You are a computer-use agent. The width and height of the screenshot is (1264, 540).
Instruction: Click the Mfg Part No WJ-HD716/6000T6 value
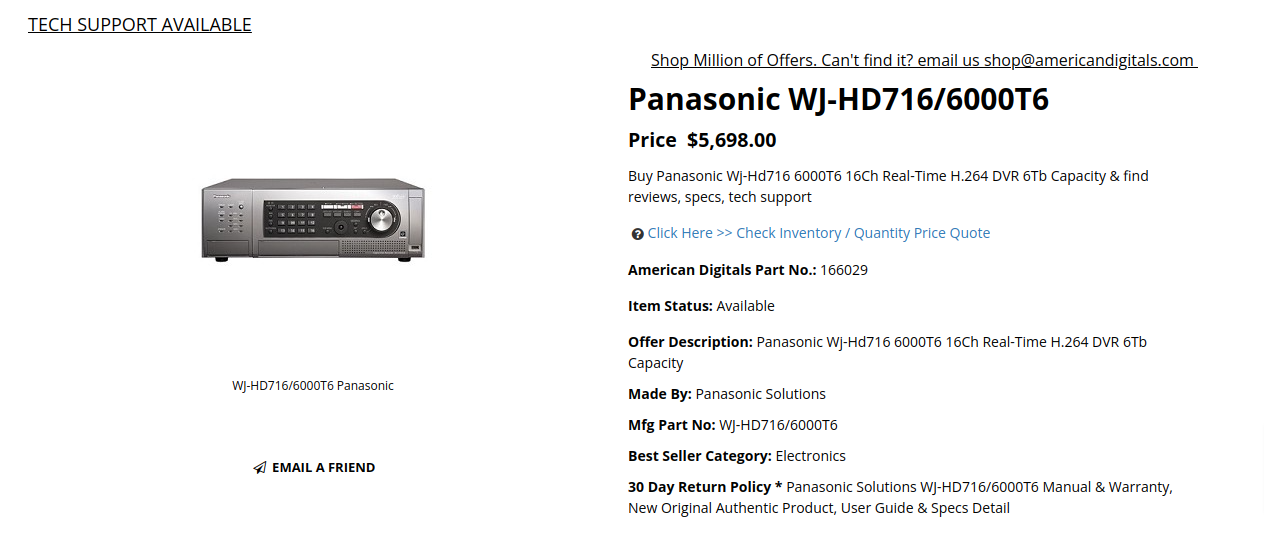click(778, 425)
